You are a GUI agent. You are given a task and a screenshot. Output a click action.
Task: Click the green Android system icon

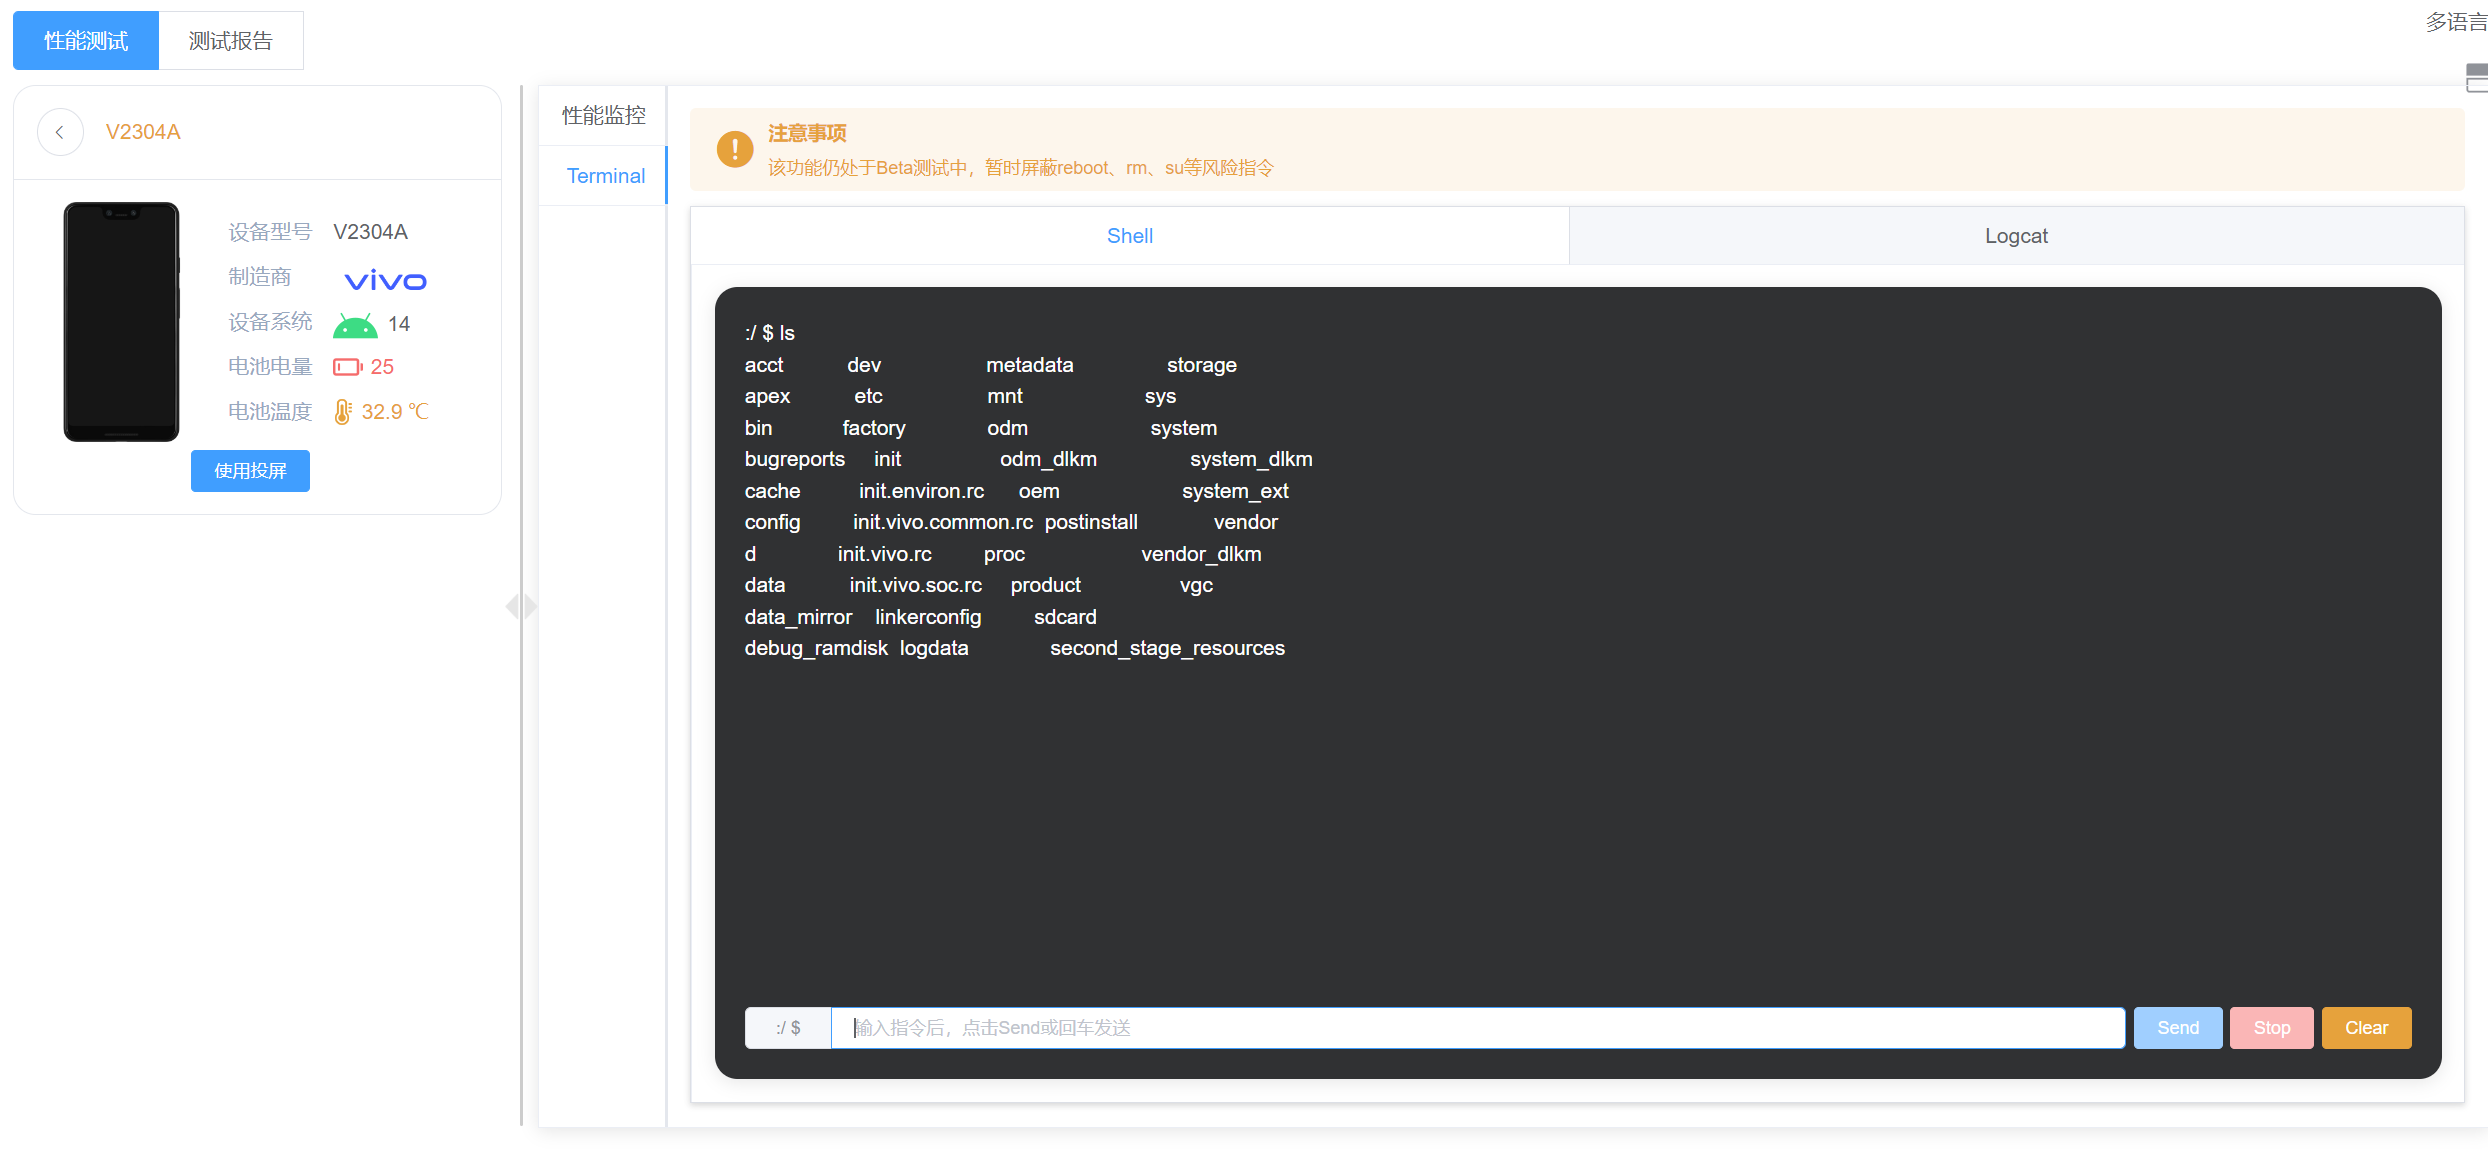click(x=355, y=325)
